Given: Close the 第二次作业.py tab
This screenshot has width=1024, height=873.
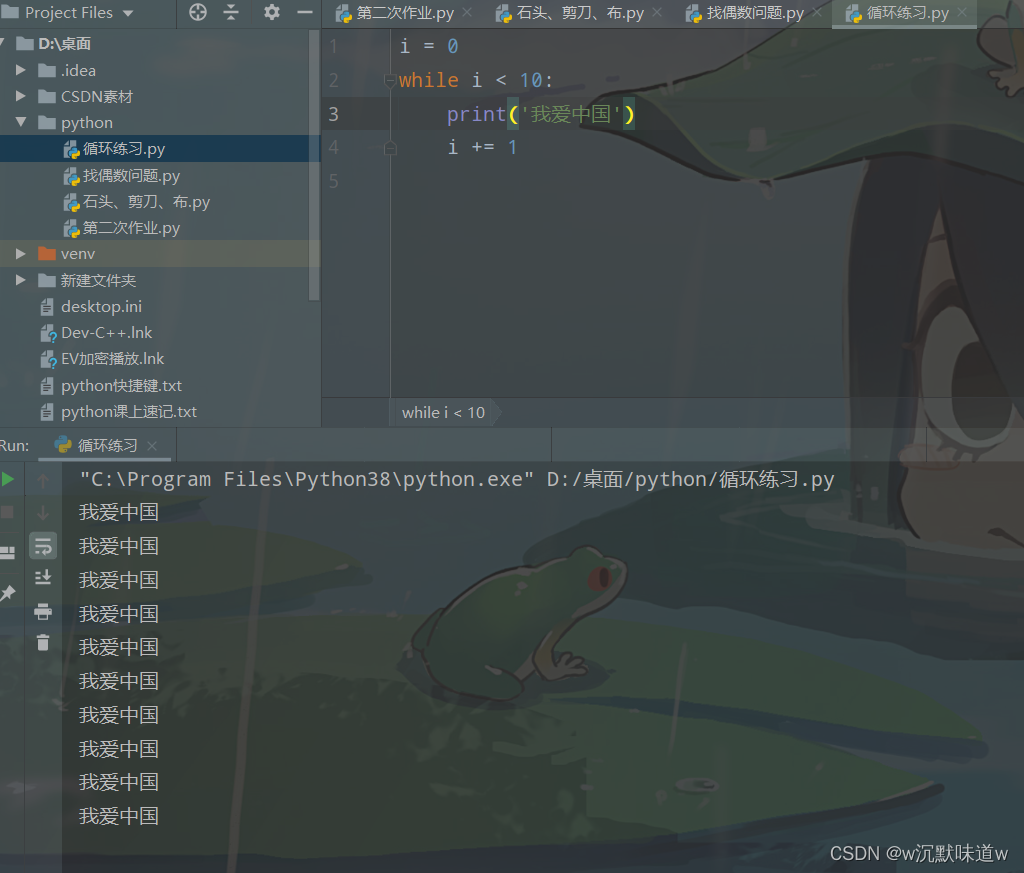Looking at the screenshot, I should click(x=467, y=12).
